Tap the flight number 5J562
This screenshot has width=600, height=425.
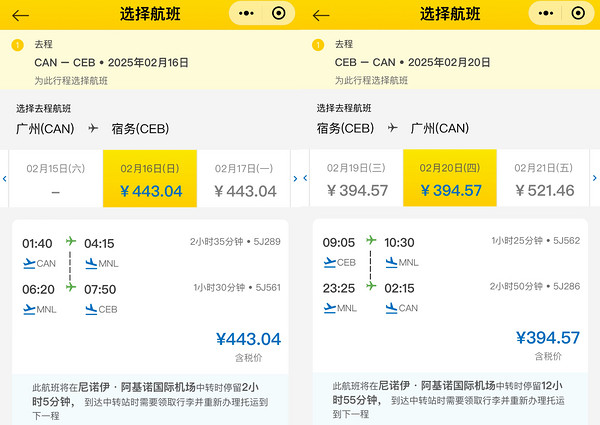567,241
